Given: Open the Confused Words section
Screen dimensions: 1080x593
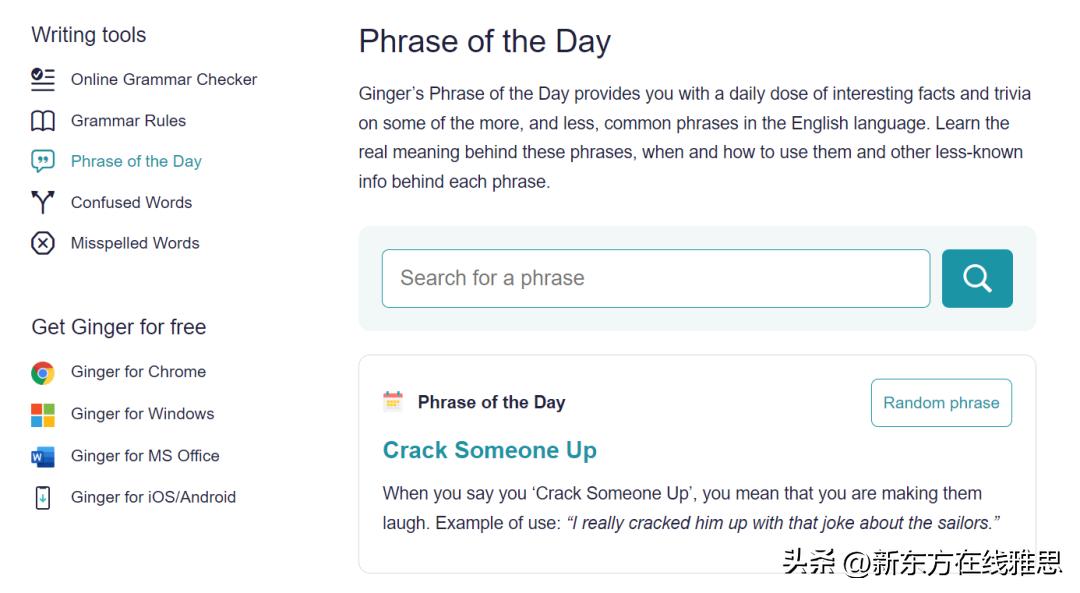Looking at the screenshot, I should tap(131, 202).
